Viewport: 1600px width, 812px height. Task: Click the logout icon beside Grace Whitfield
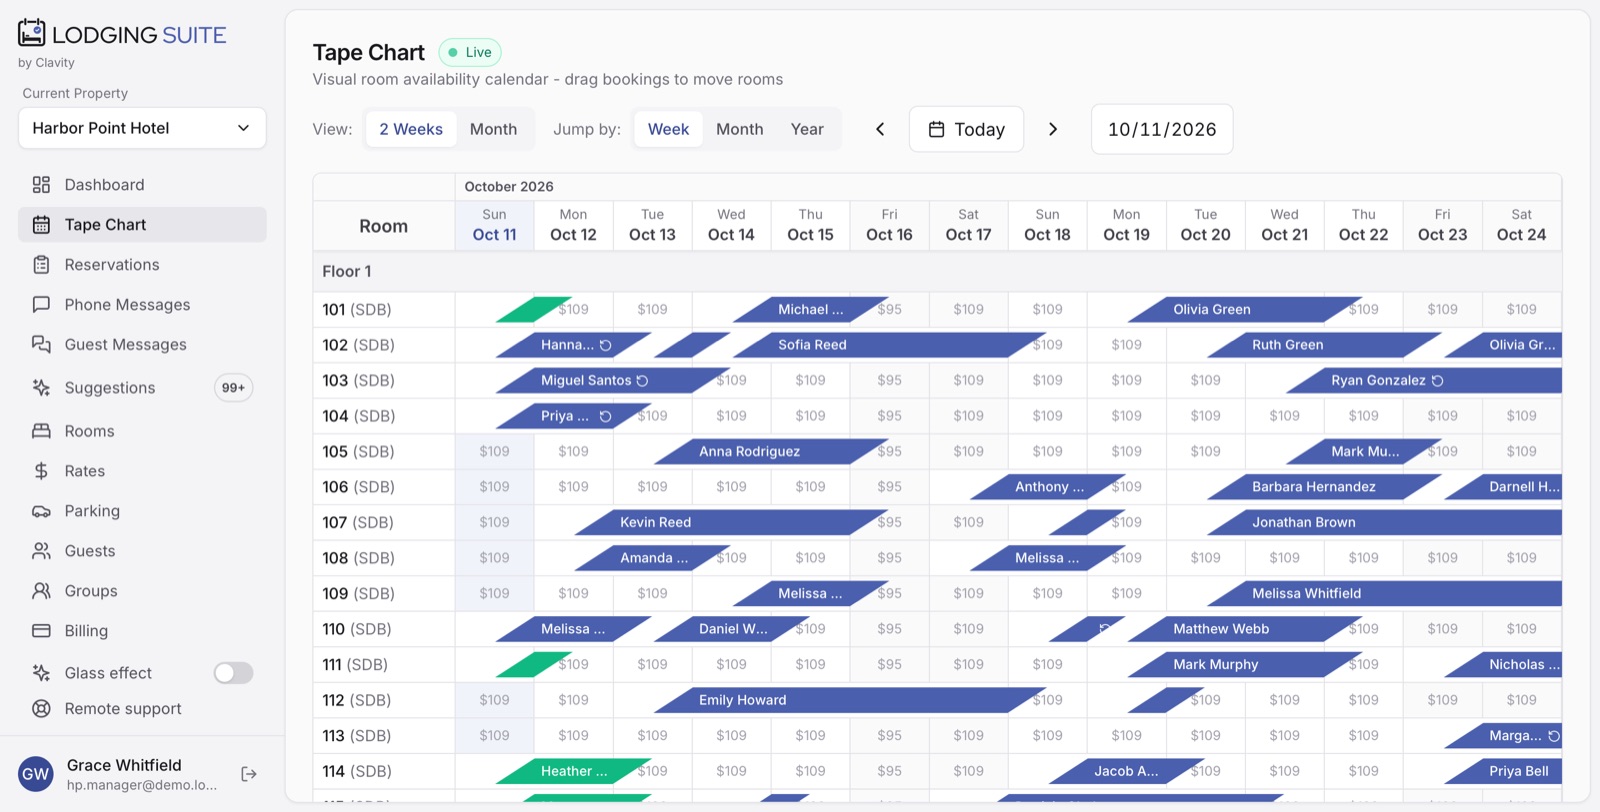(x=249, y=774)
